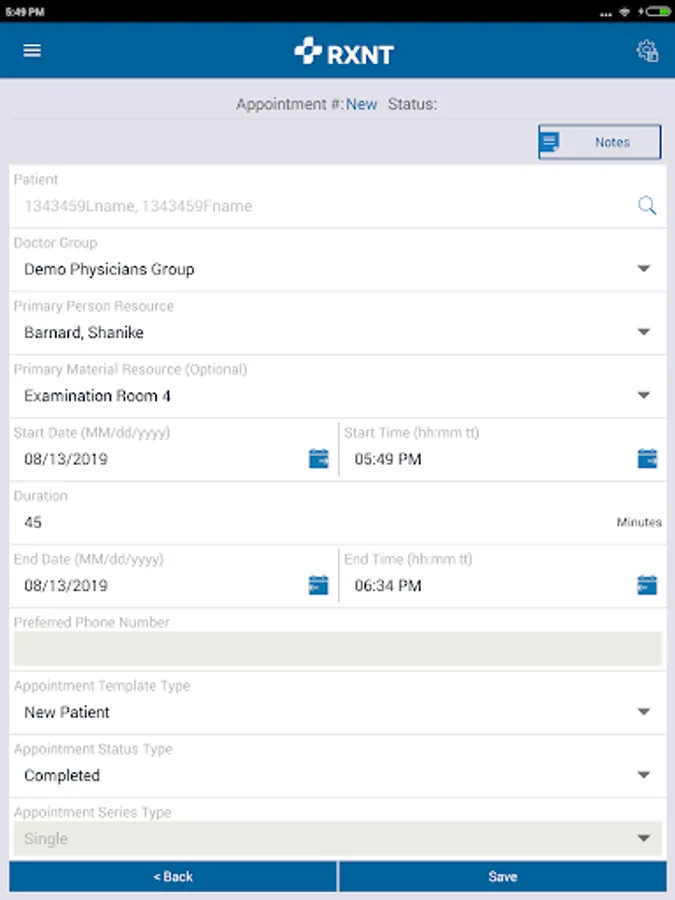Click the Preferred Phone Number field

(337, 648)
